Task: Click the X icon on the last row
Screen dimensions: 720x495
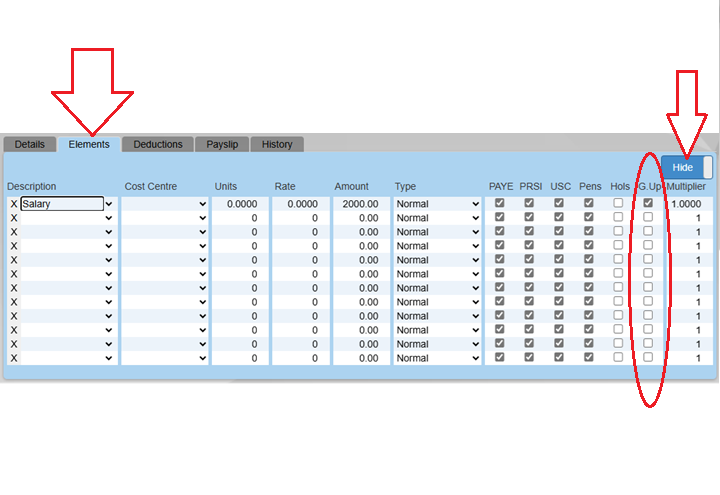Action: coord(13,358)
